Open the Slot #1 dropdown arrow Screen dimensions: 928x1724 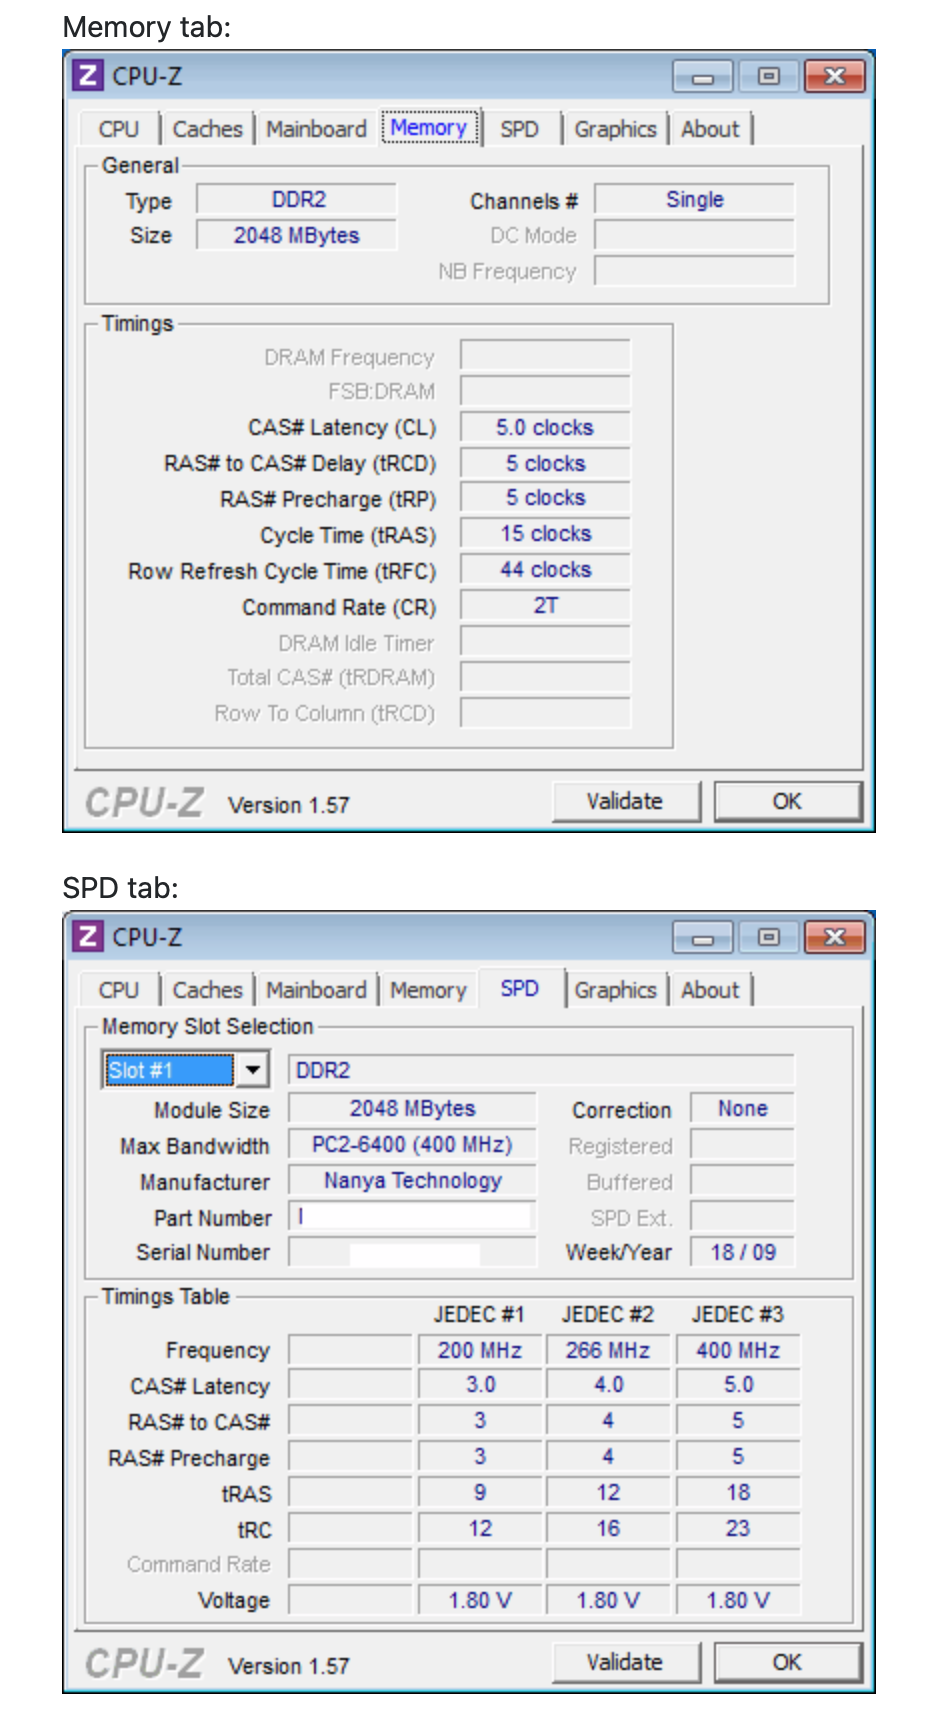[253, 1070]
